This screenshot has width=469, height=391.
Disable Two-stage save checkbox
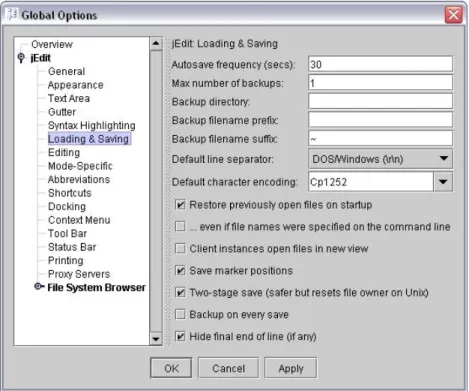[x=180, y=293]
